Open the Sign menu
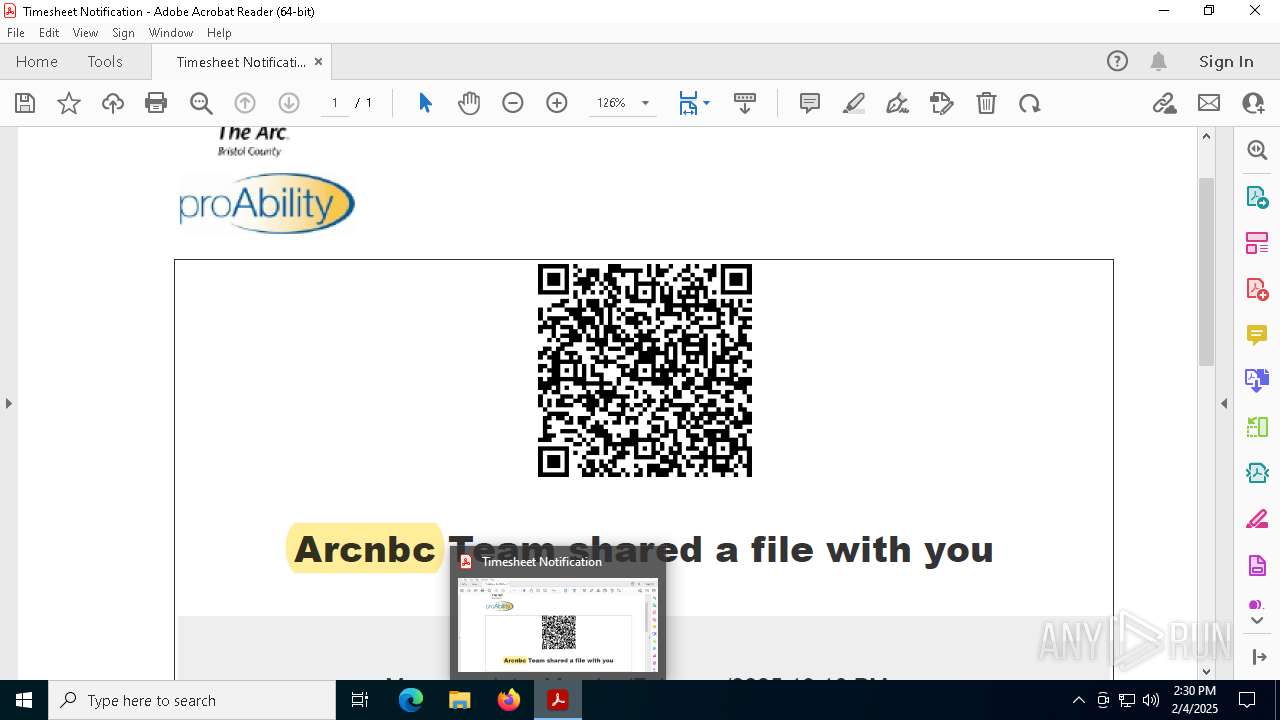 point(124,33)
